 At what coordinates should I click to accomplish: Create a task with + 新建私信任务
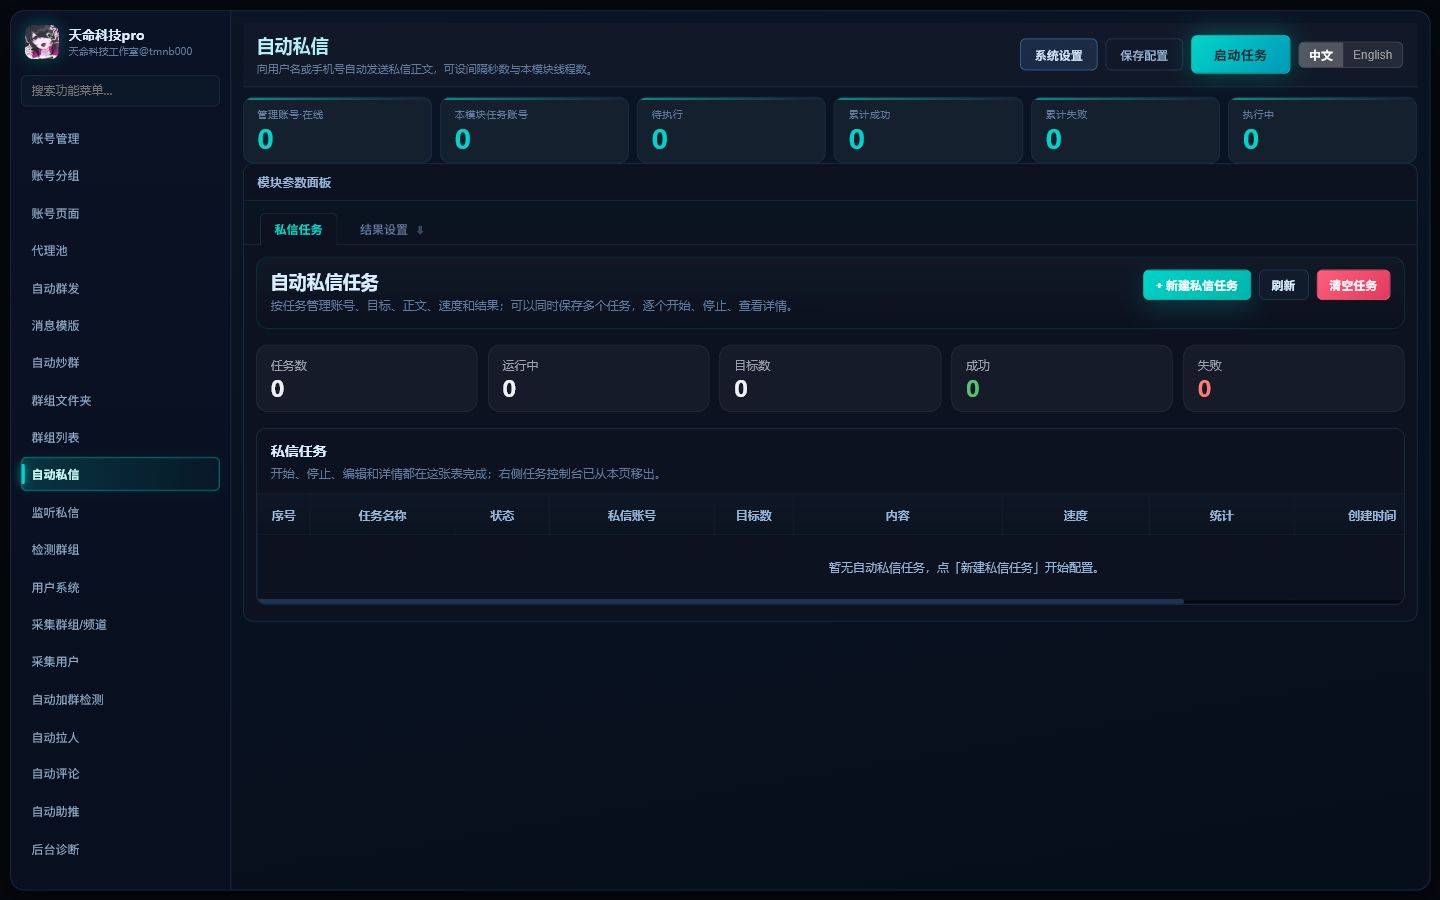point(1196,285)
